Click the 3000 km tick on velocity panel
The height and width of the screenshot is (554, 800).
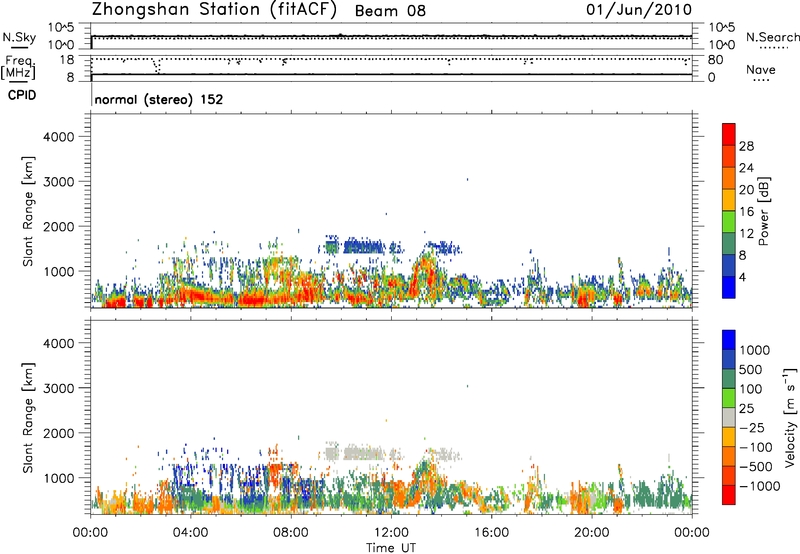(58, 388)
